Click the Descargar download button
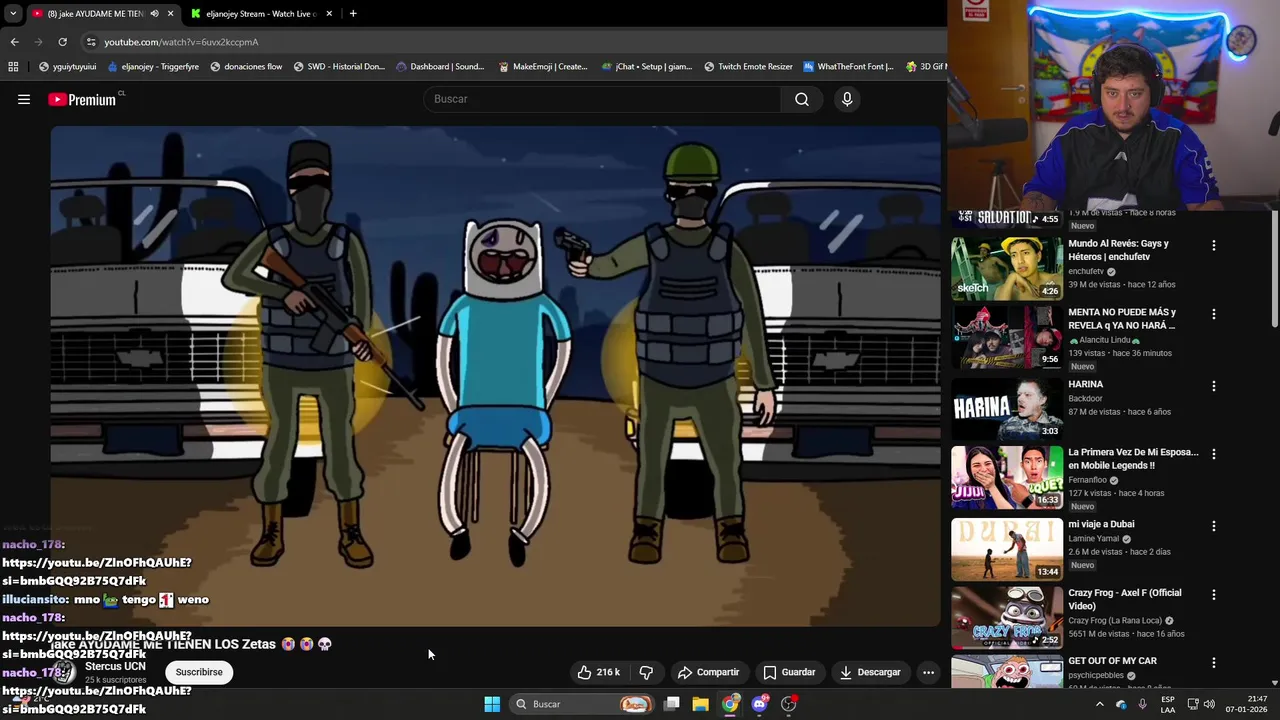The image size is (1280, 720). [870, 672]
